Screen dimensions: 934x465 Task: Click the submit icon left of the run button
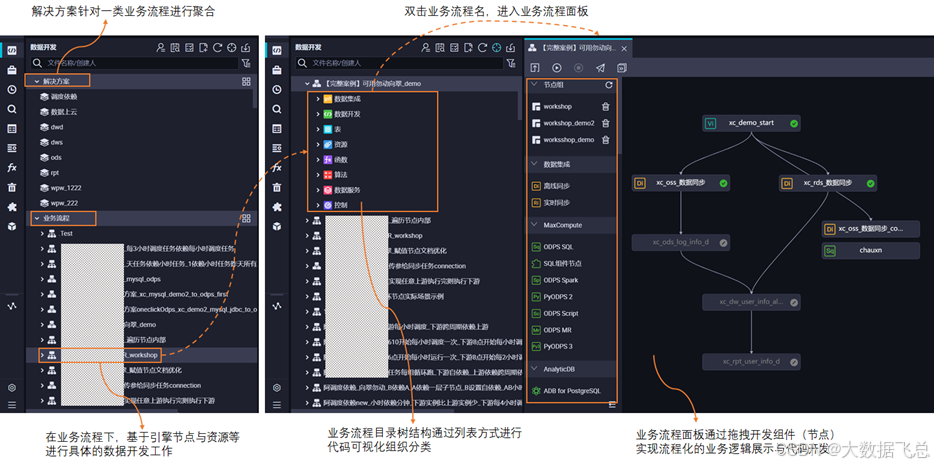coord(535,68)
